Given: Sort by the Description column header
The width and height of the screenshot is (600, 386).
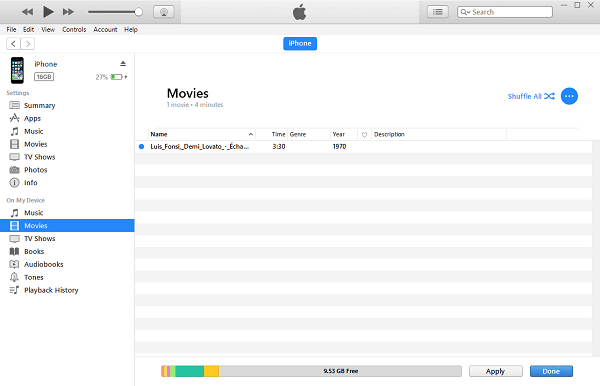Looking at the screenshot, I should point(439,134).
